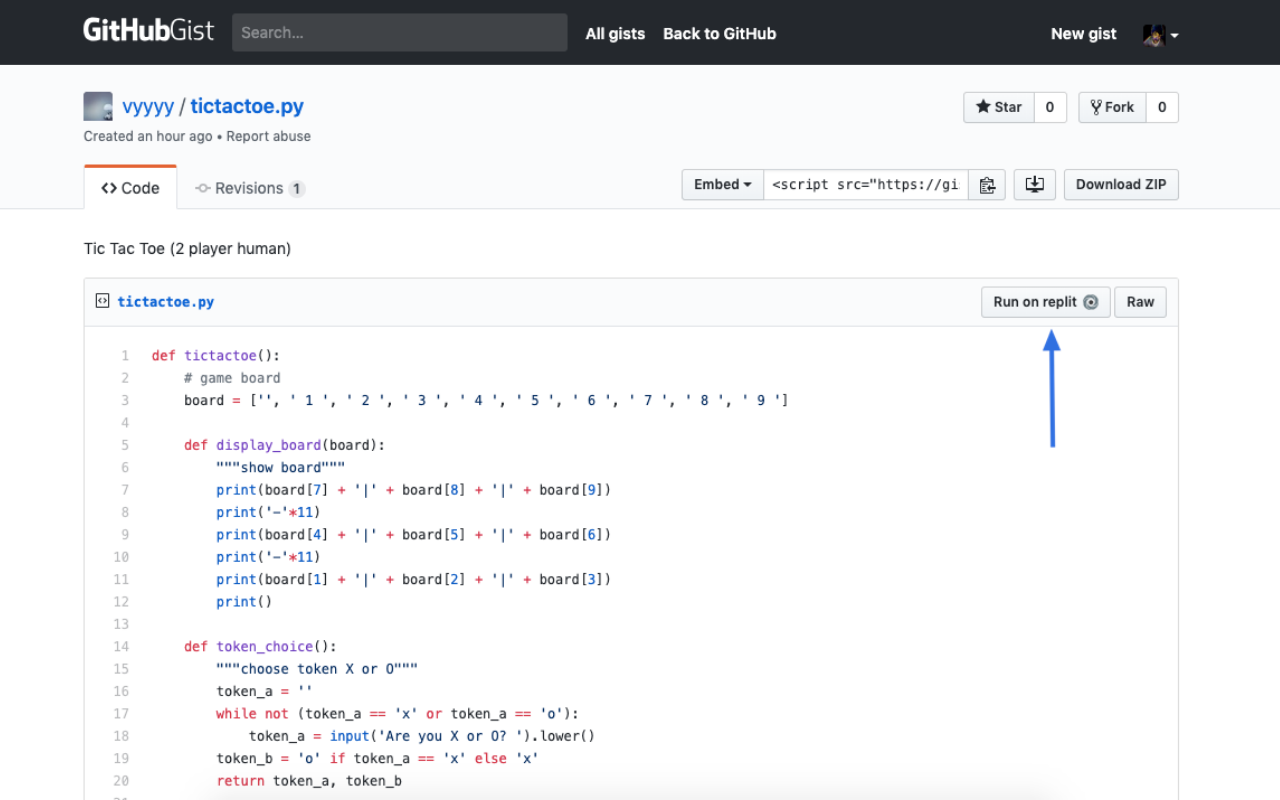Click the download gist icon
The image size is (1280, 800).
click(x=1034, y=184)
